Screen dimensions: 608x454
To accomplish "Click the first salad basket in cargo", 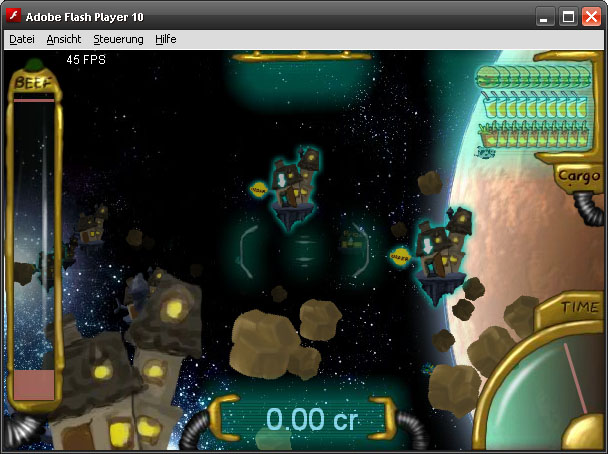I will pyautogui.click(x=488, y=135).
